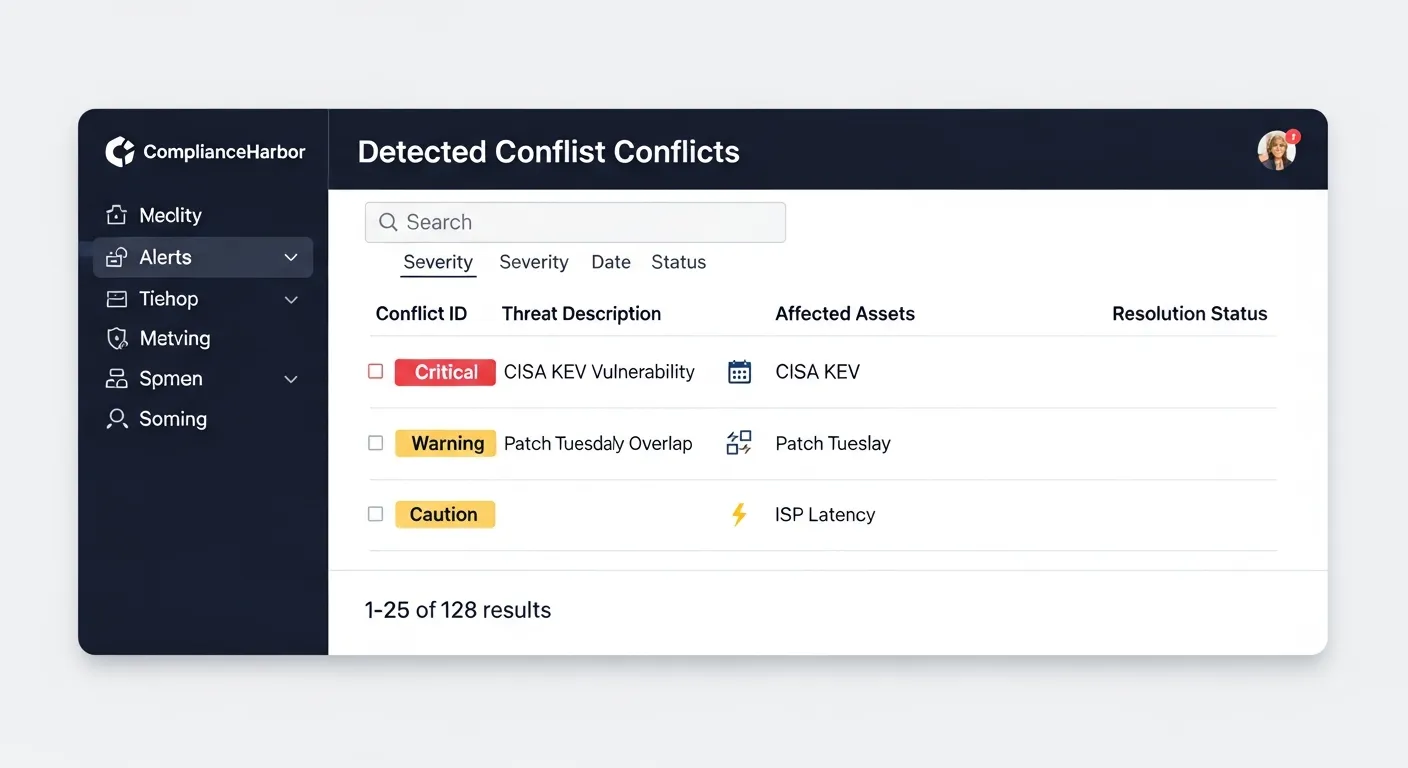Click the Tiehop message icon
Image resolution: width=1408 pixels, height=768 pixels.
pos(117,298)
